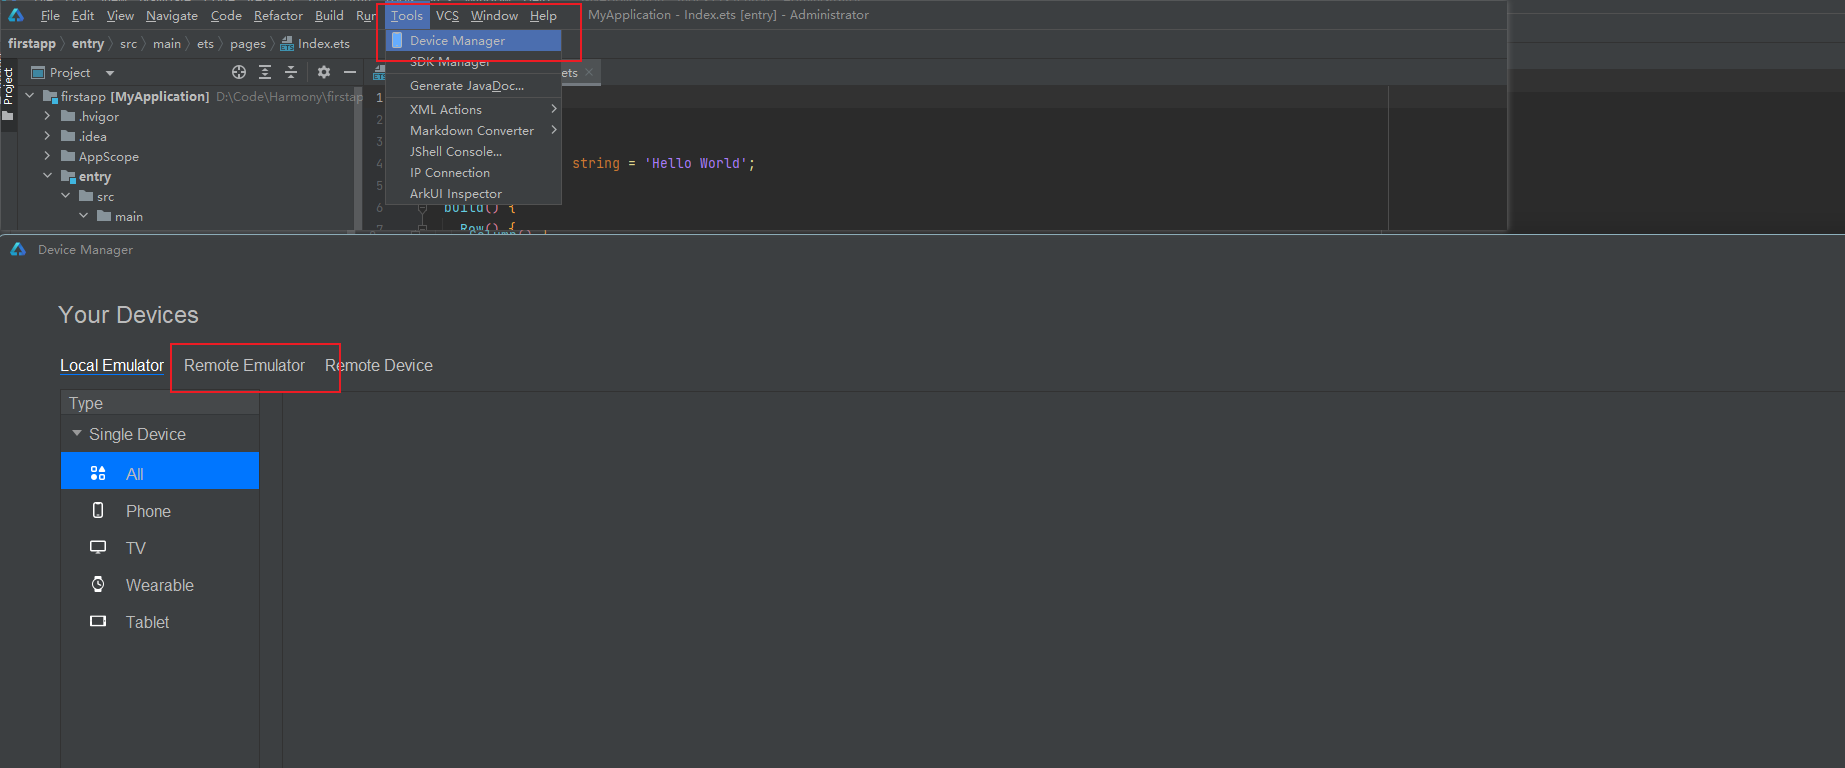Open Markdown Converter submenu
Image resolution: width=1845 pixels, height=768 pixels.
[473, 130]
